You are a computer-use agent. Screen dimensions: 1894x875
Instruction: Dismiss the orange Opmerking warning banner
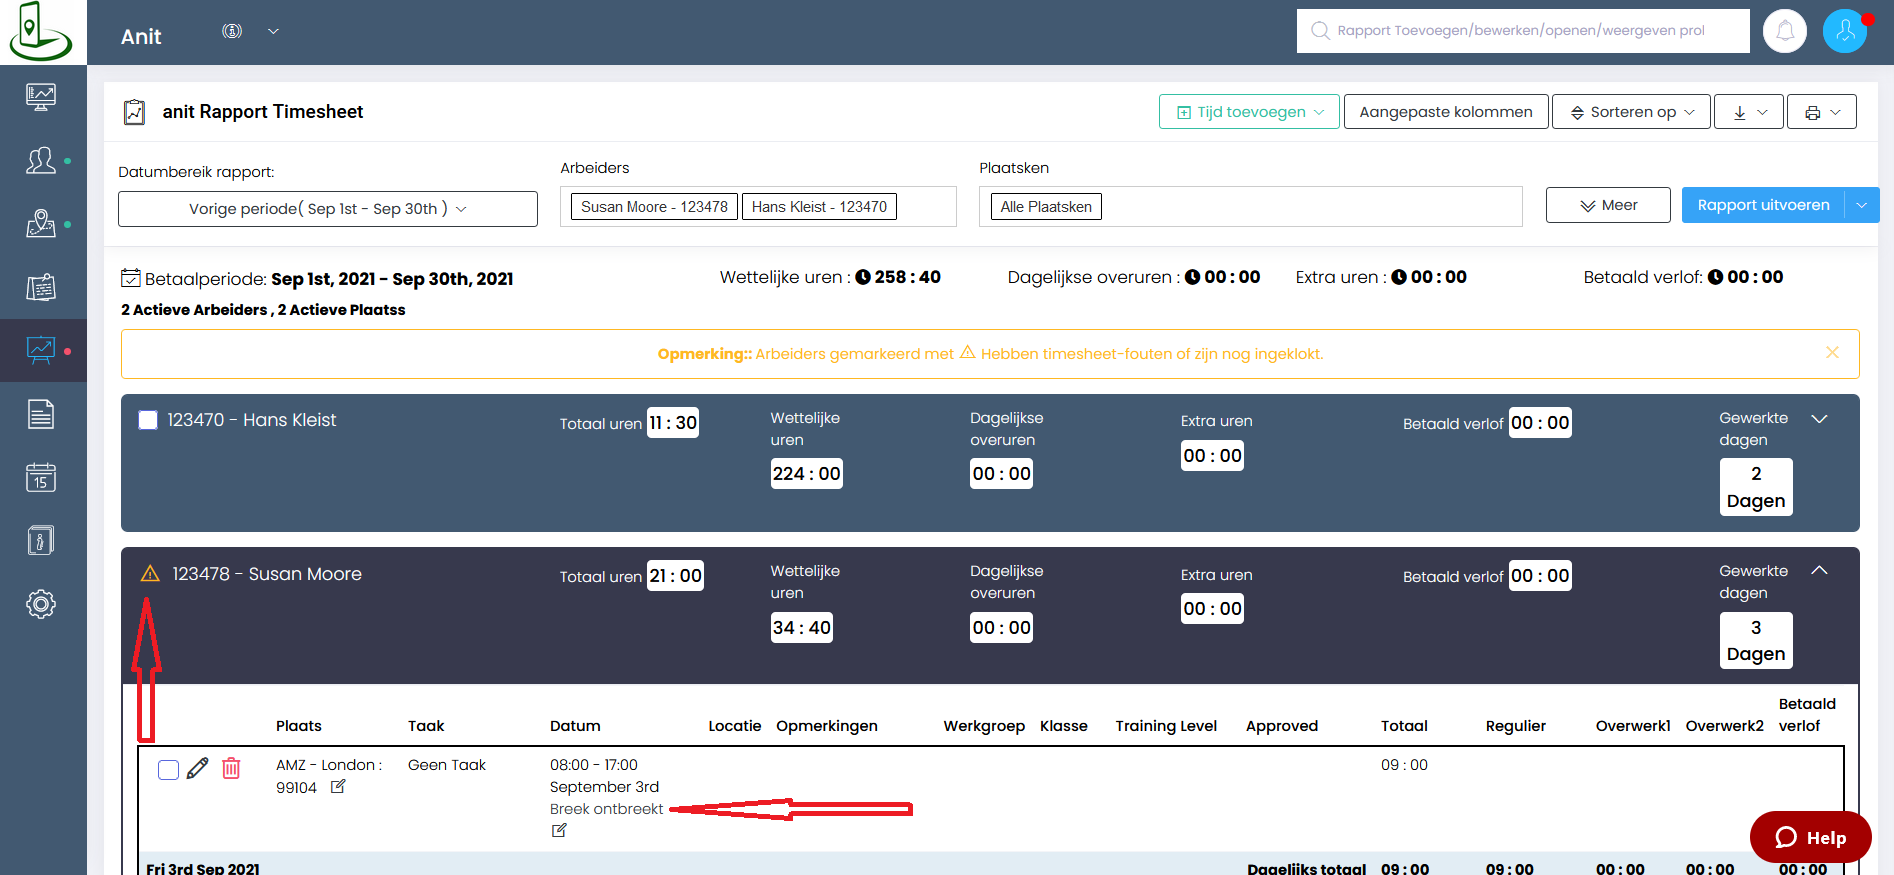pyautogui.click(x=1832, y=353)
